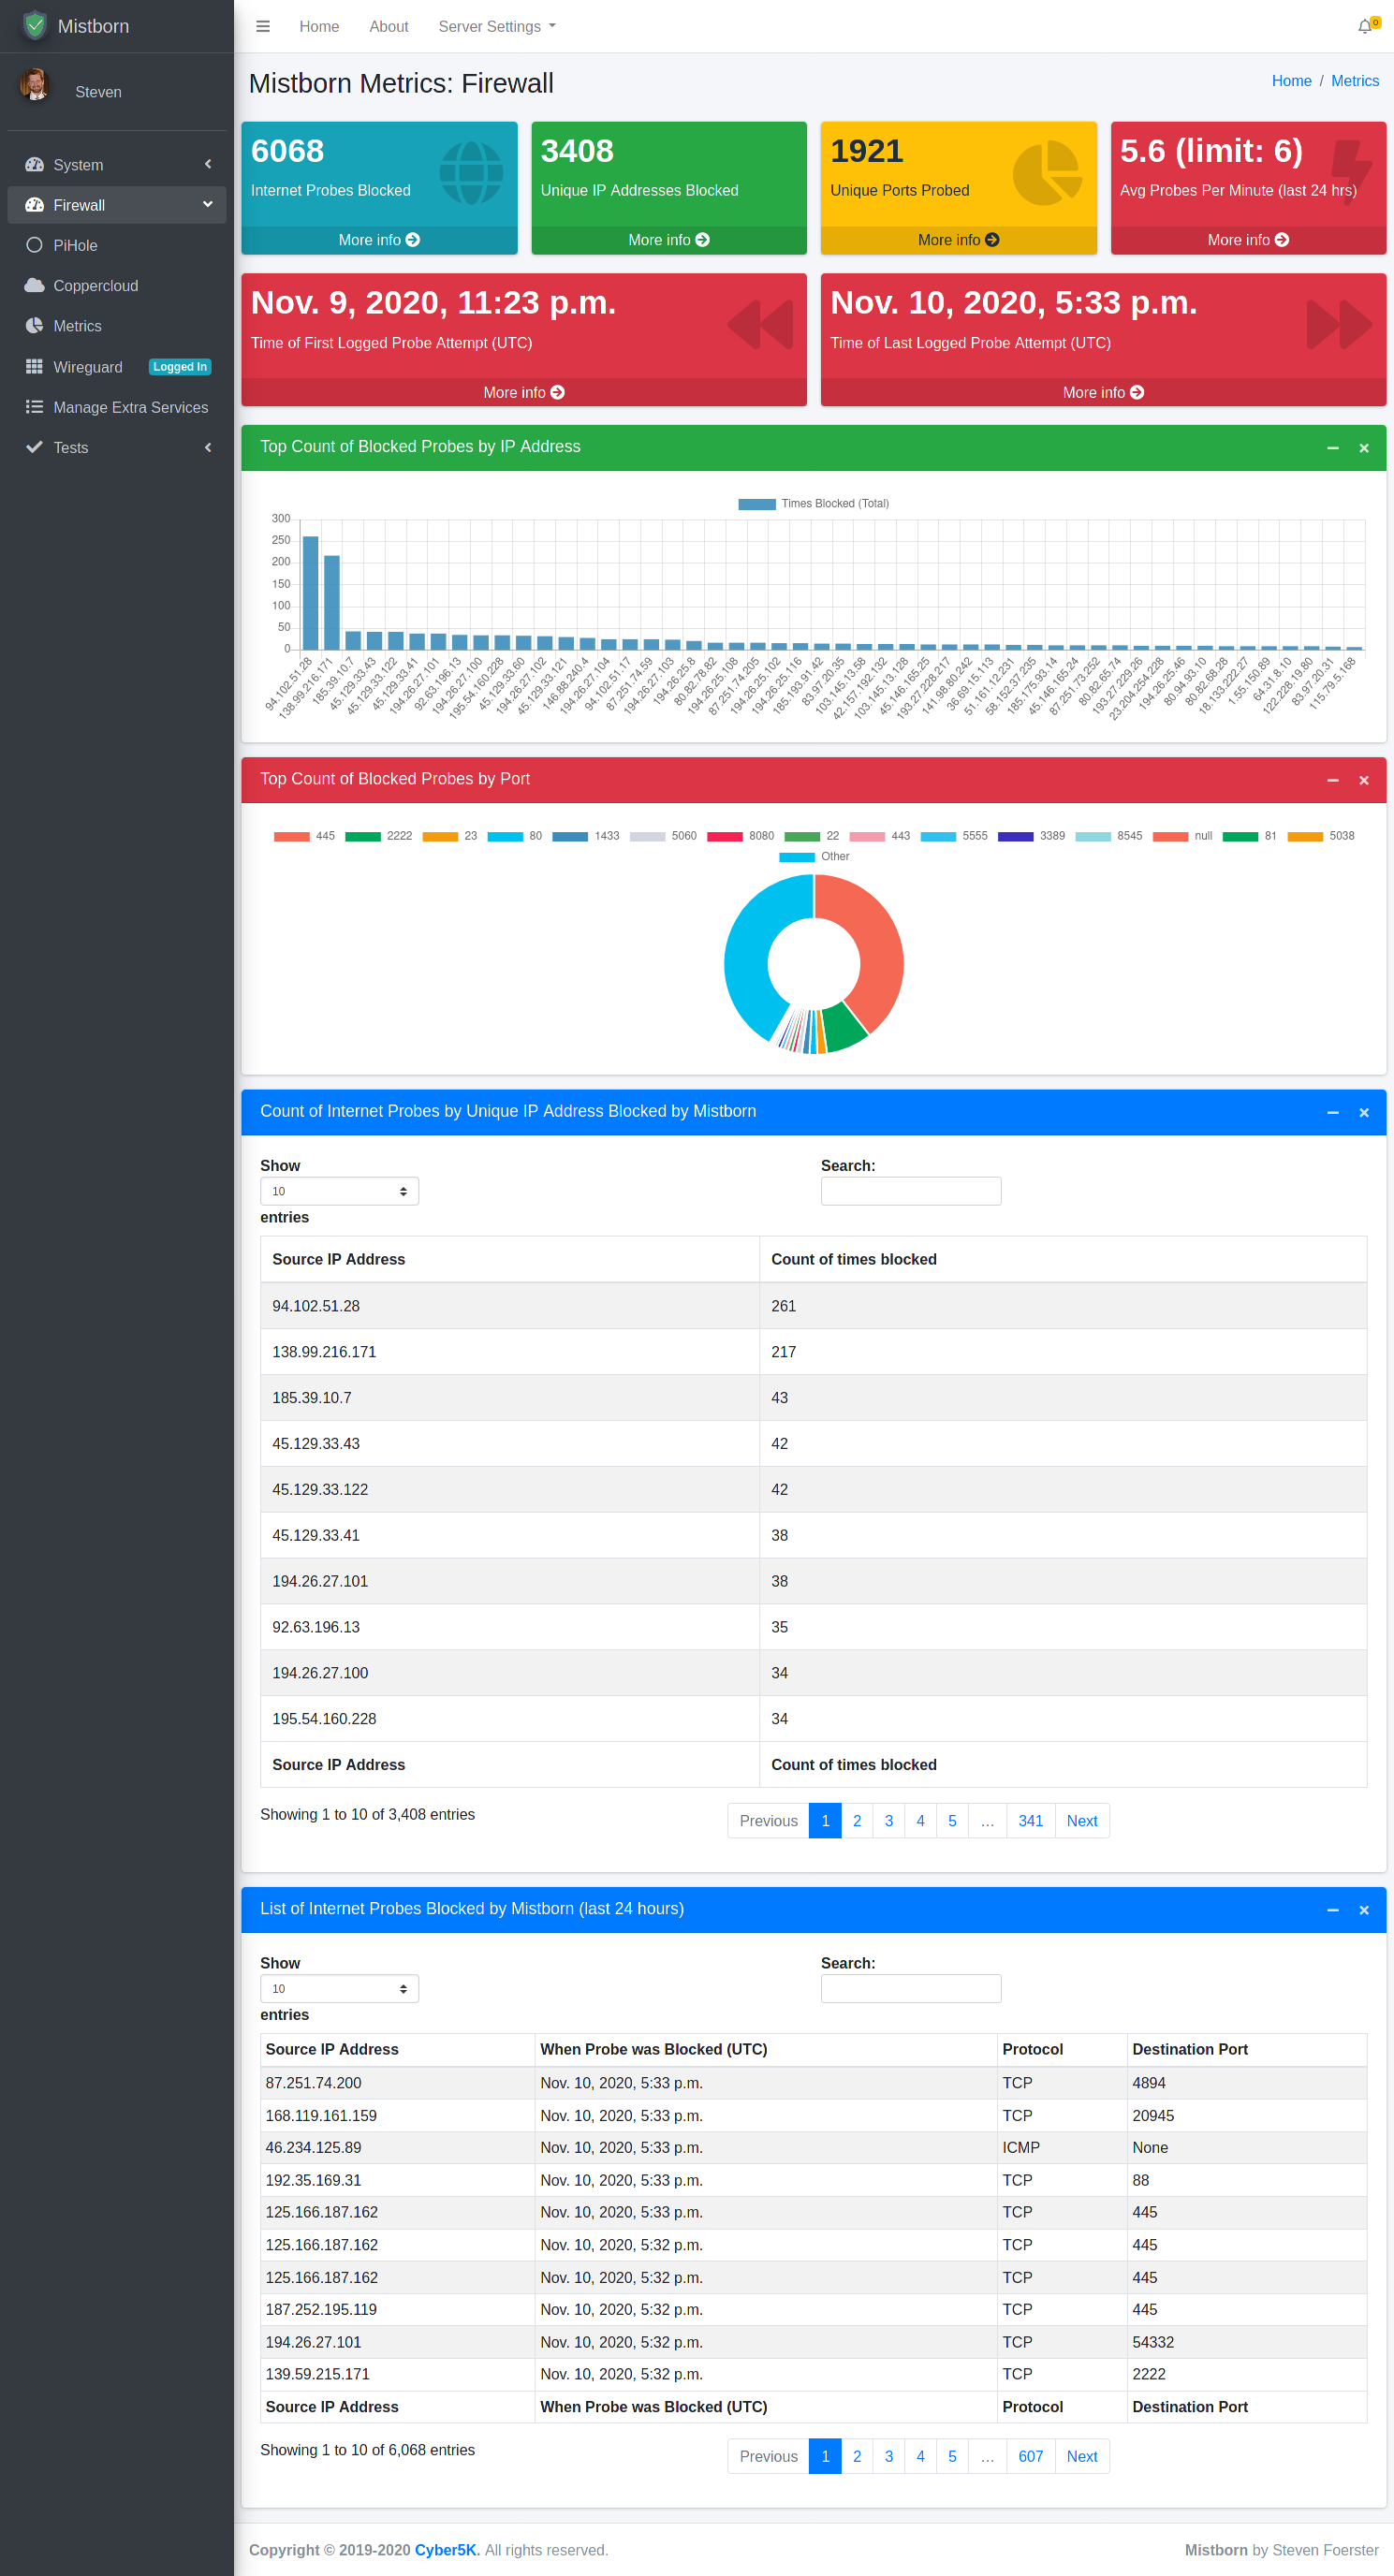Viewport: 1394px width, 2576px height.
Task: Click the Search field in IP count table
Action: tap(910, 1191)
